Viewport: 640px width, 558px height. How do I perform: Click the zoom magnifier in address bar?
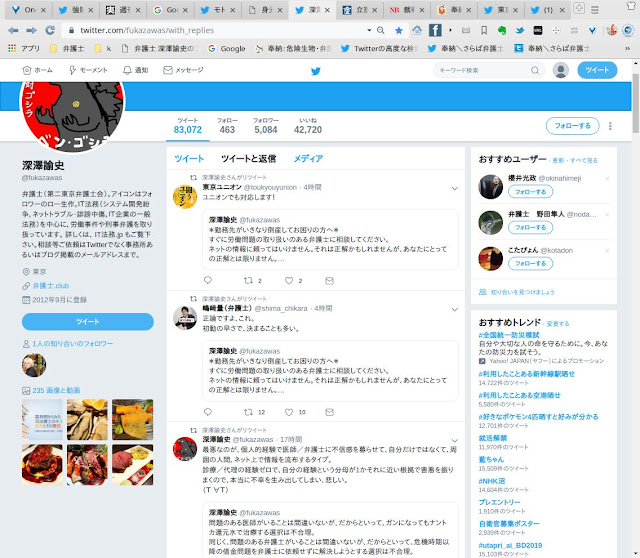click(x=380, y=30)
